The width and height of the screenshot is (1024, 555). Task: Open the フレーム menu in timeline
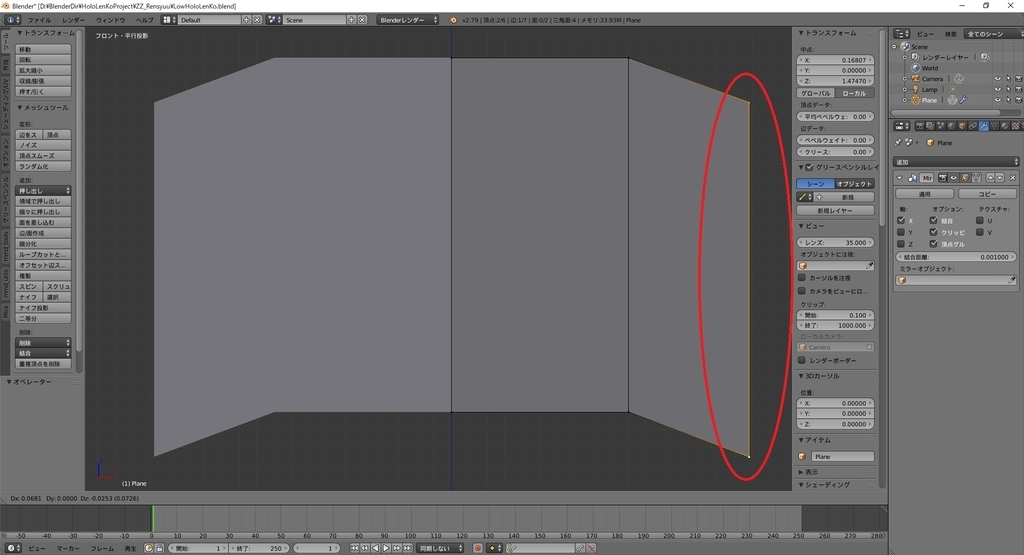click(103, 548)
